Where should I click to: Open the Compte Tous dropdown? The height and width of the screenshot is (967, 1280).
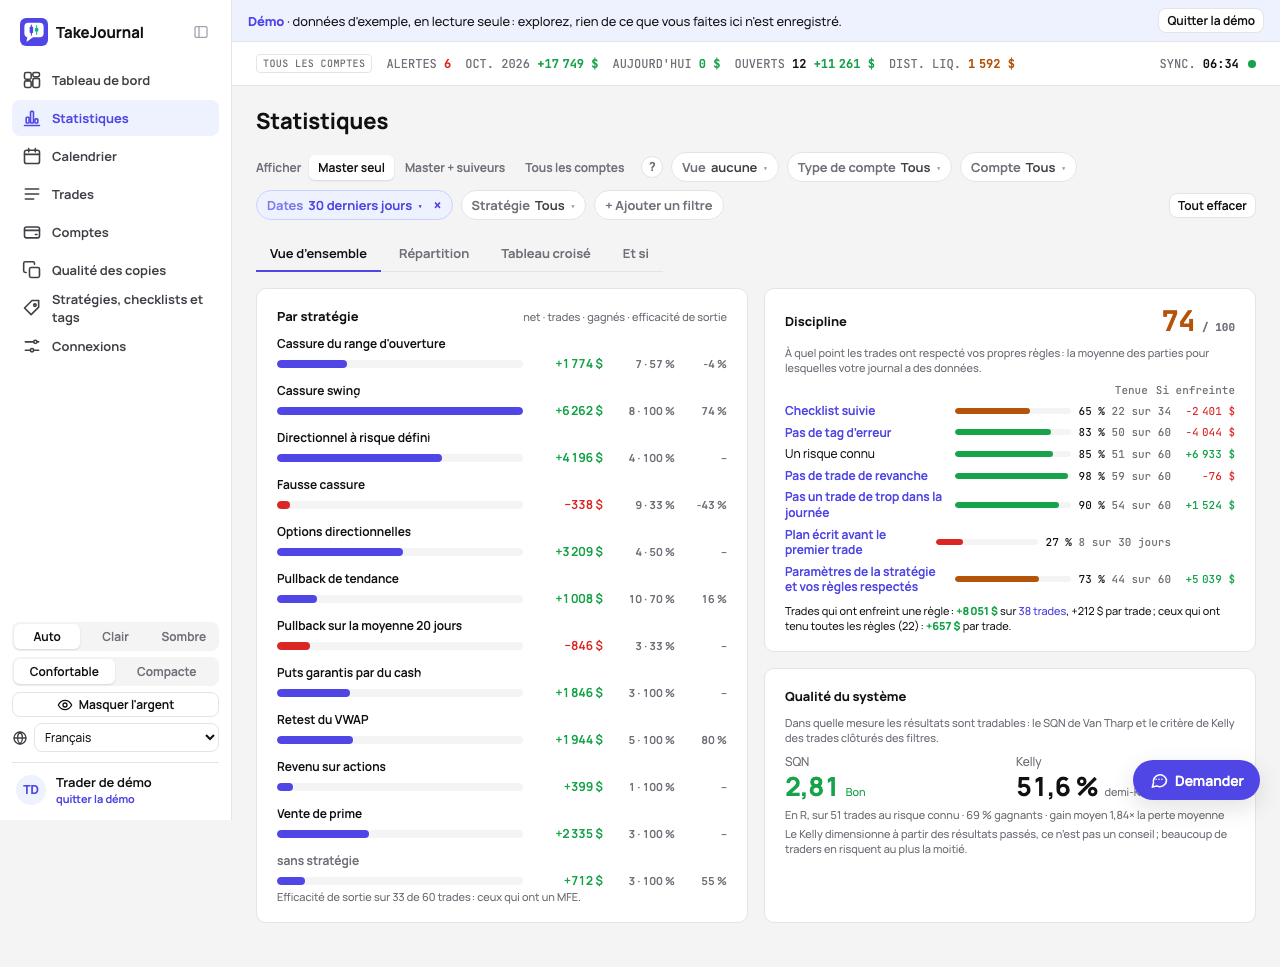pyautogui.click(x=1018, y=168)
